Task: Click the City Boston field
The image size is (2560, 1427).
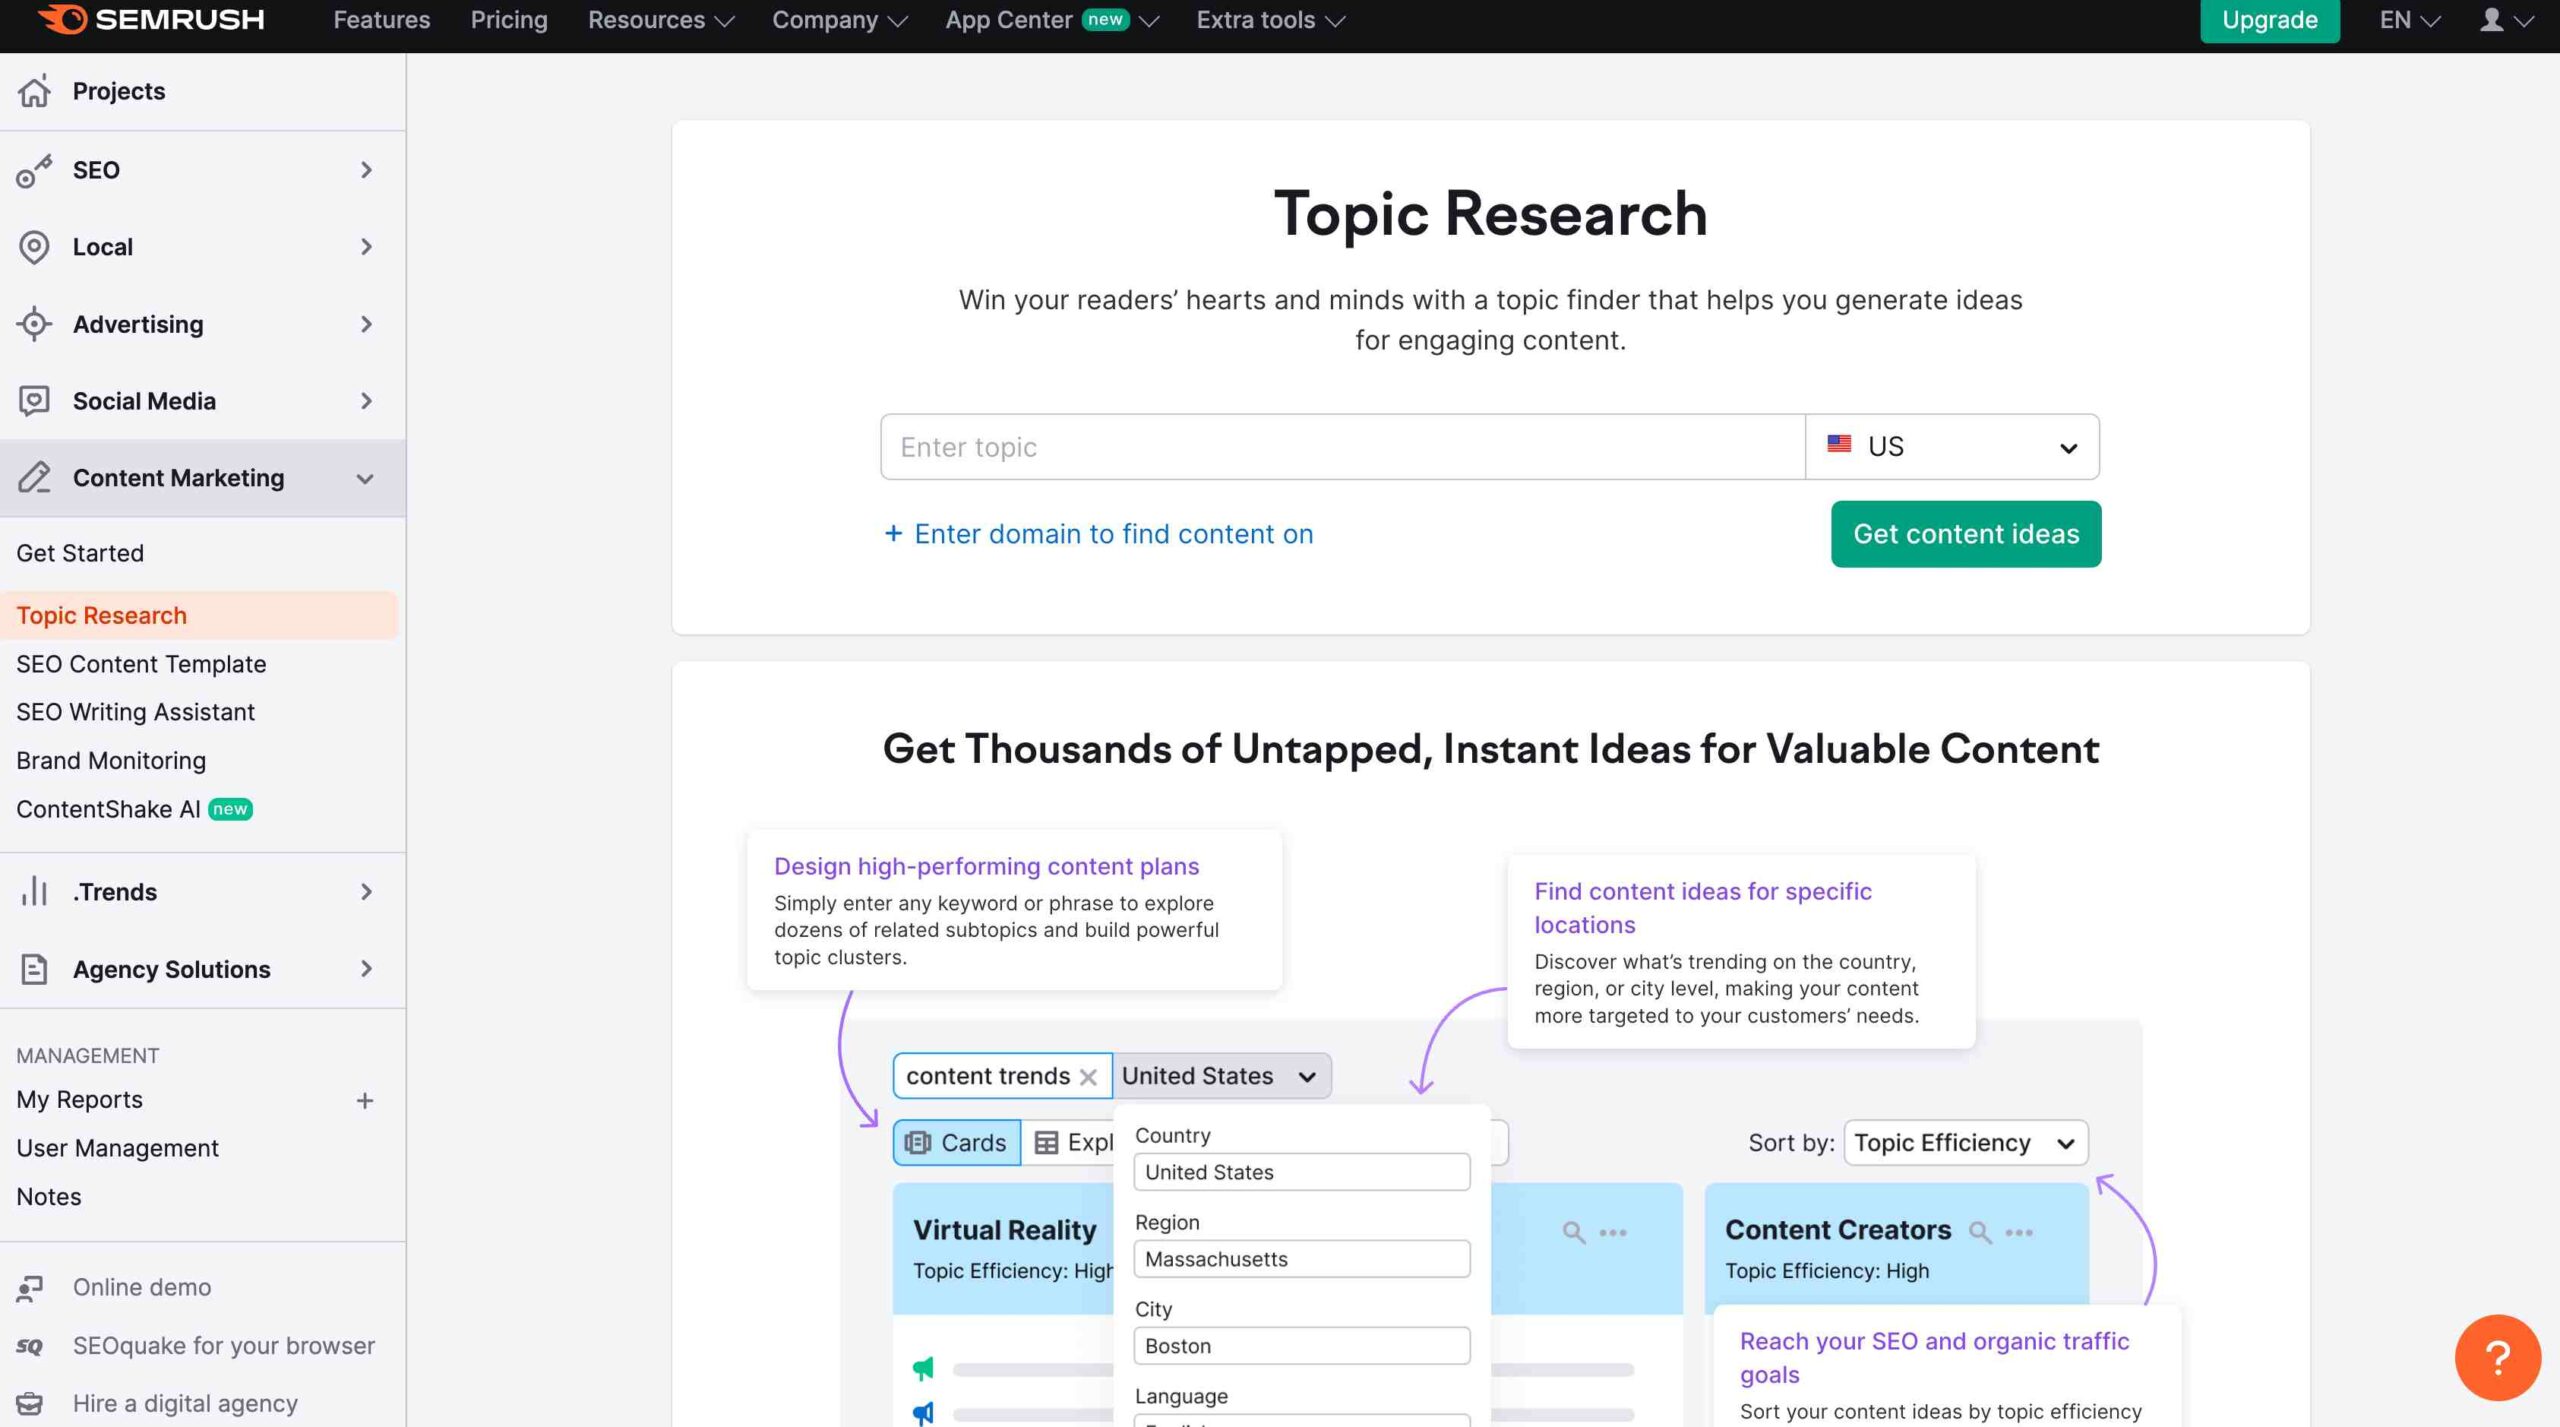Action: pyautogui.click(x=1301, y=1346)
